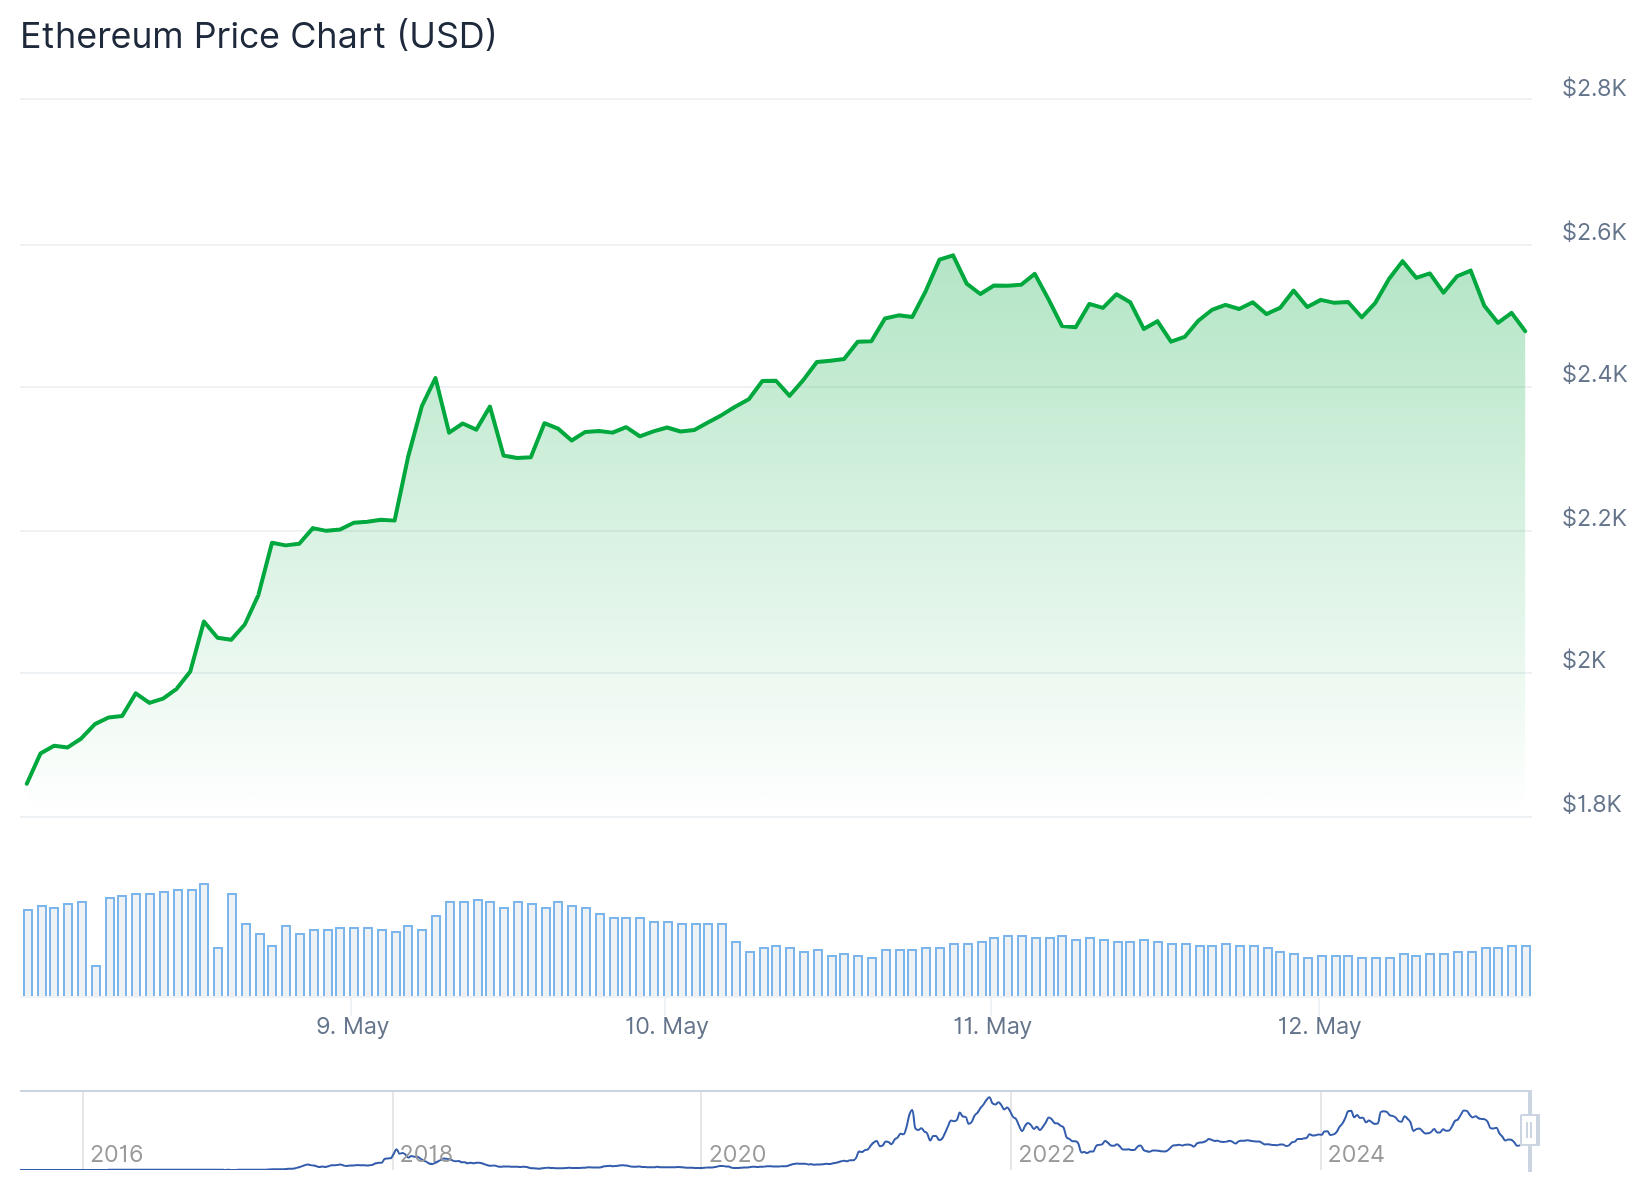Click the highest peak of the price line

954,256
